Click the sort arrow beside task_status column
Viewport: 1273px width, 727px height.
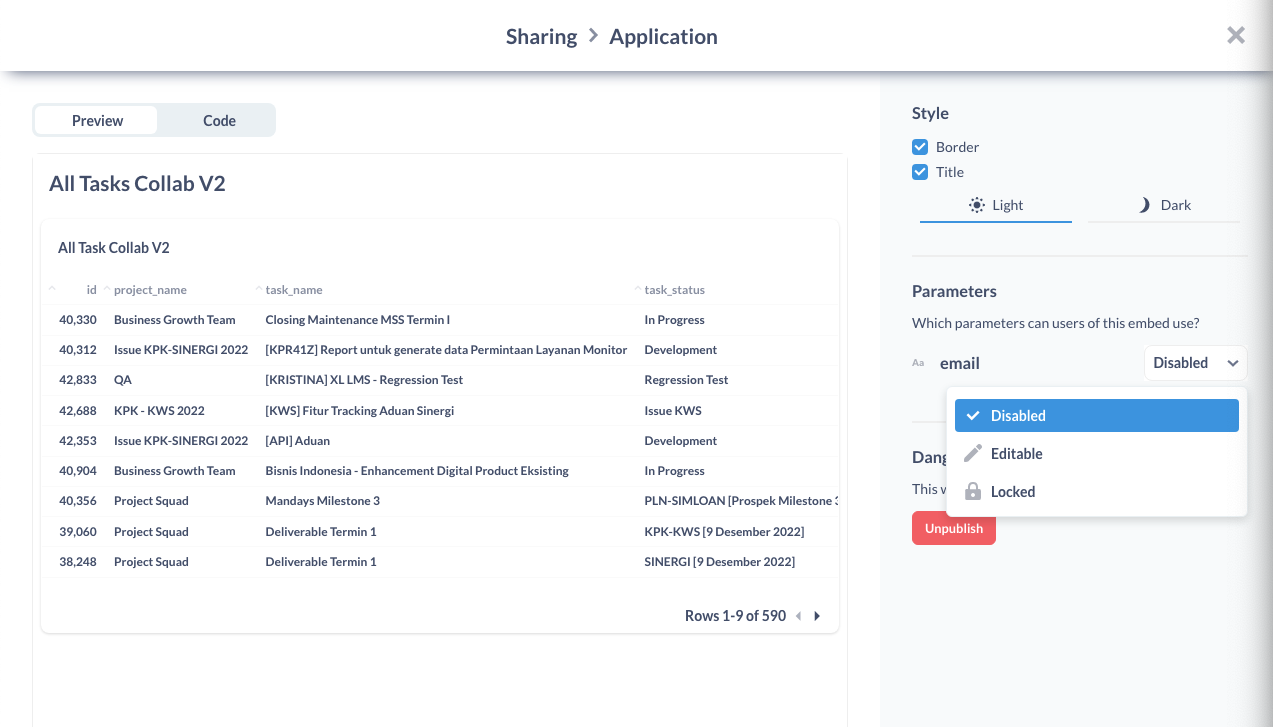pyautogui.click(x=638, y=289)
